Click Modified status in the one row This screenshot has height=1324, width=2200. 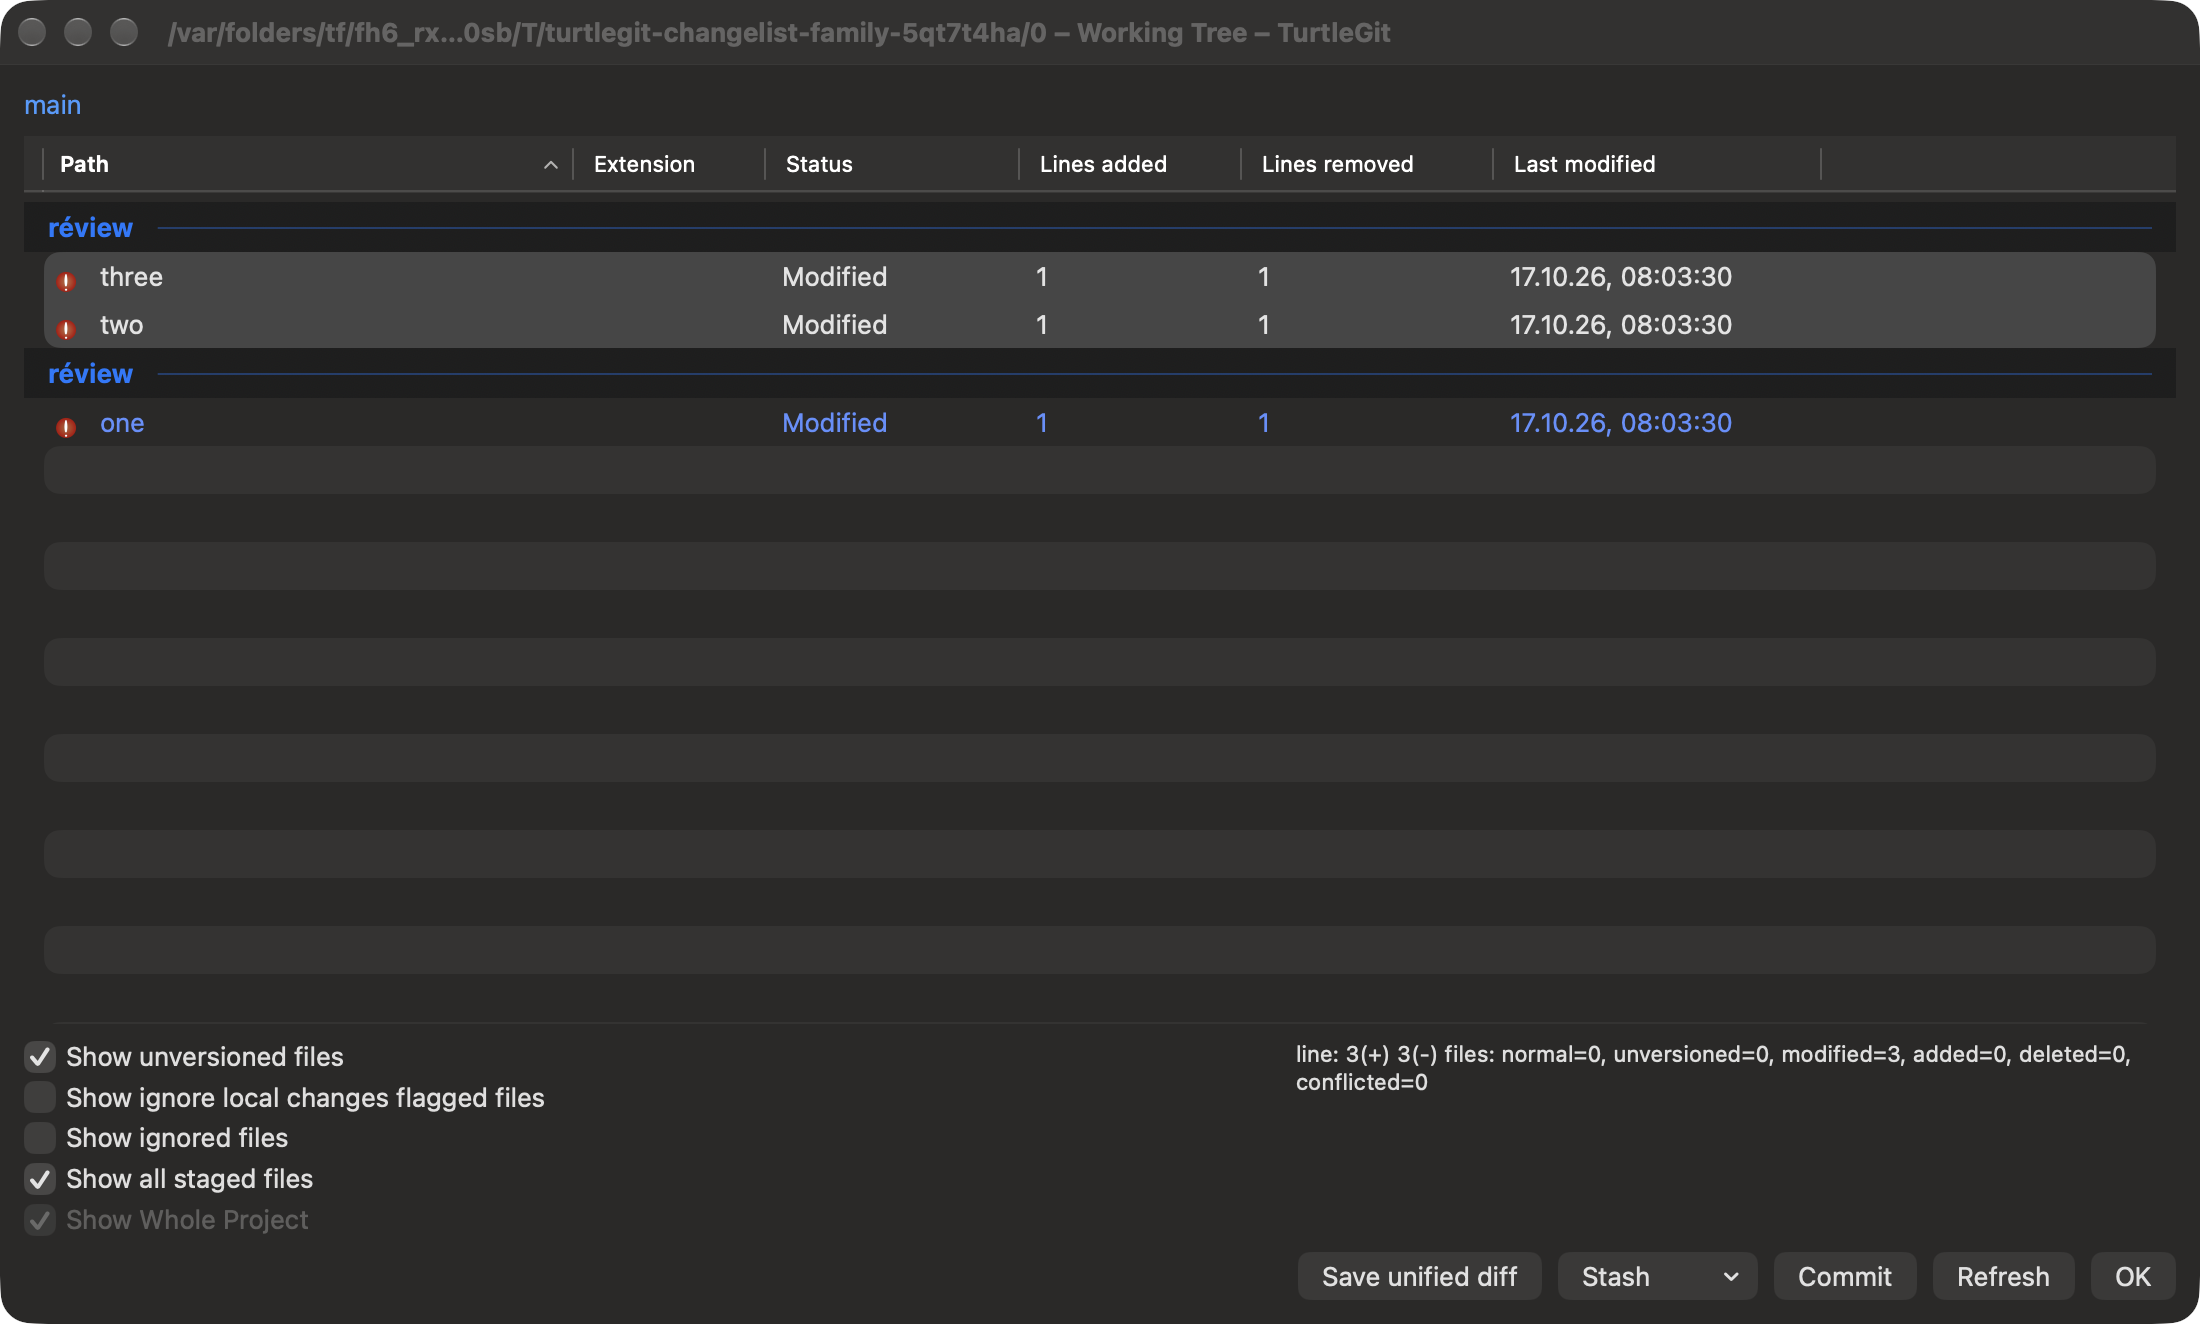pos(834,423)
